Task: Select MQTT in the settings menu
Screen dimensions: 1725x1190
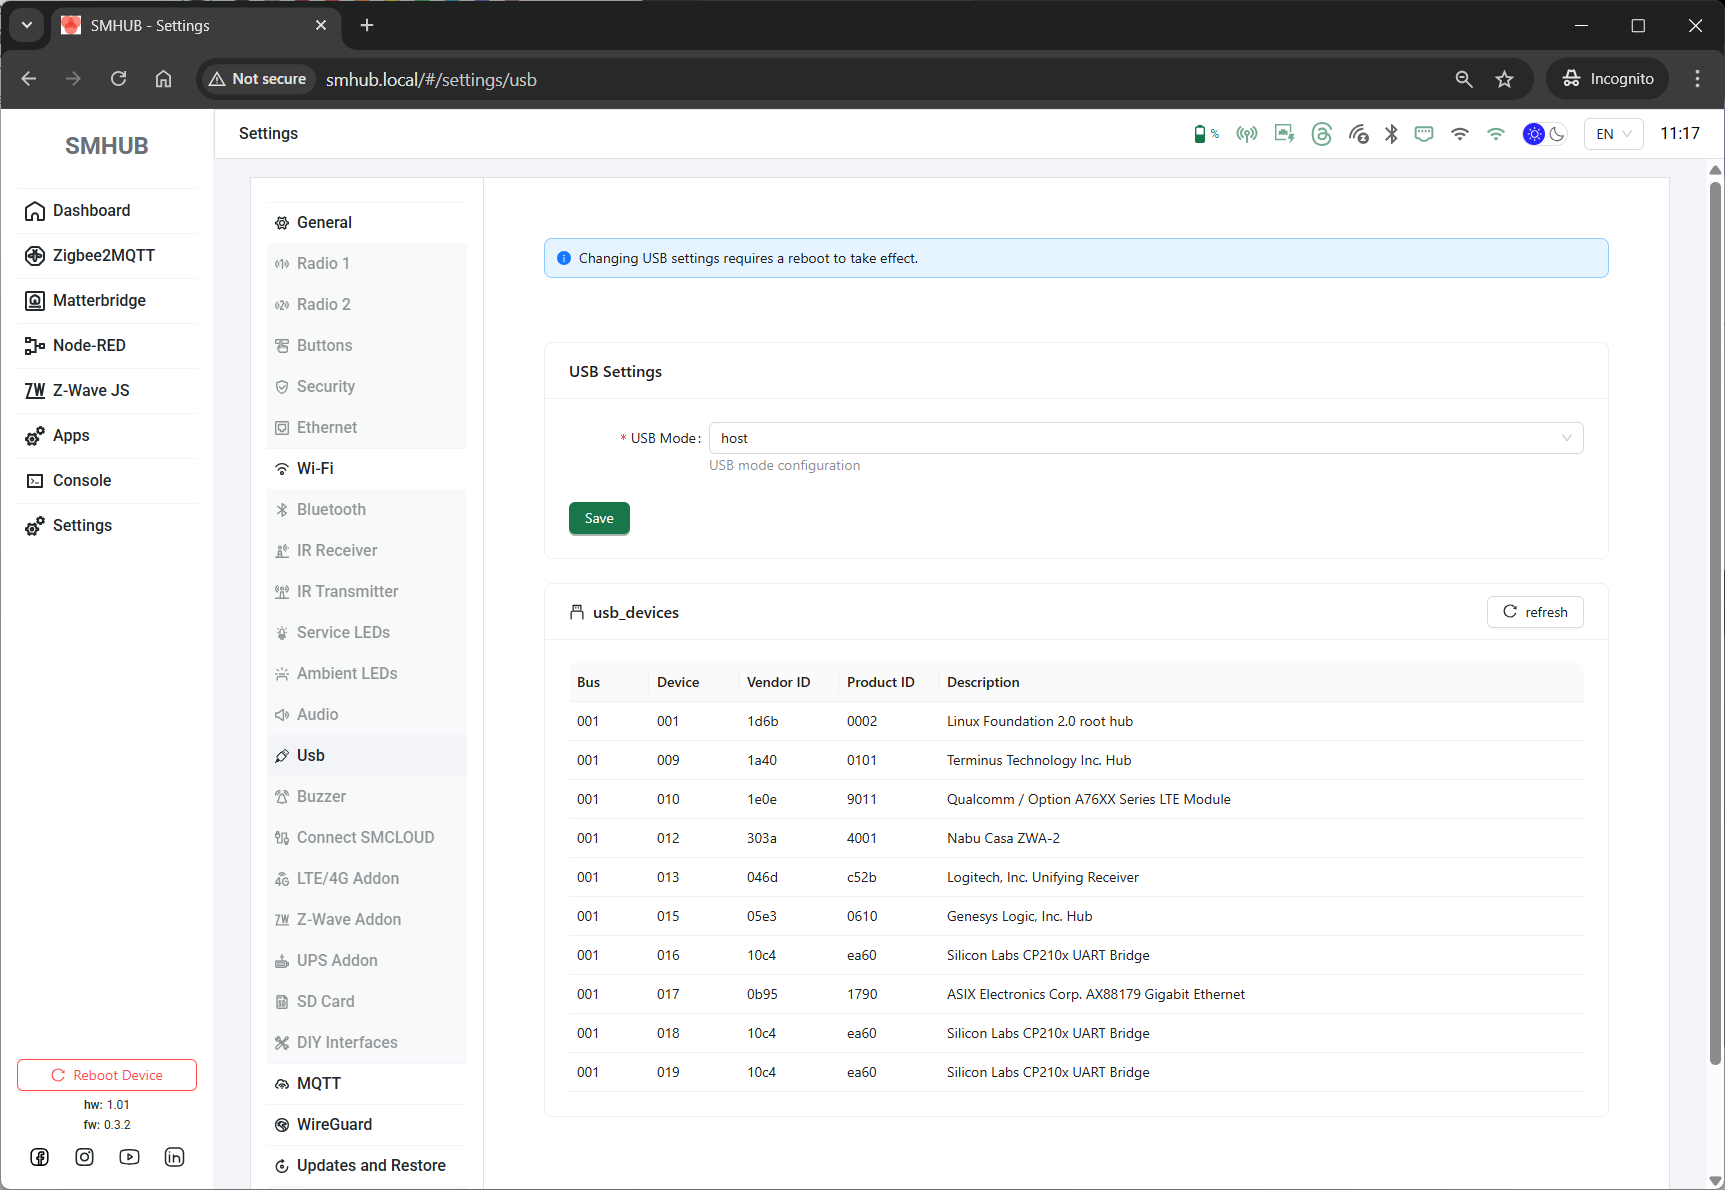Action: click(x=319, y=1083)
